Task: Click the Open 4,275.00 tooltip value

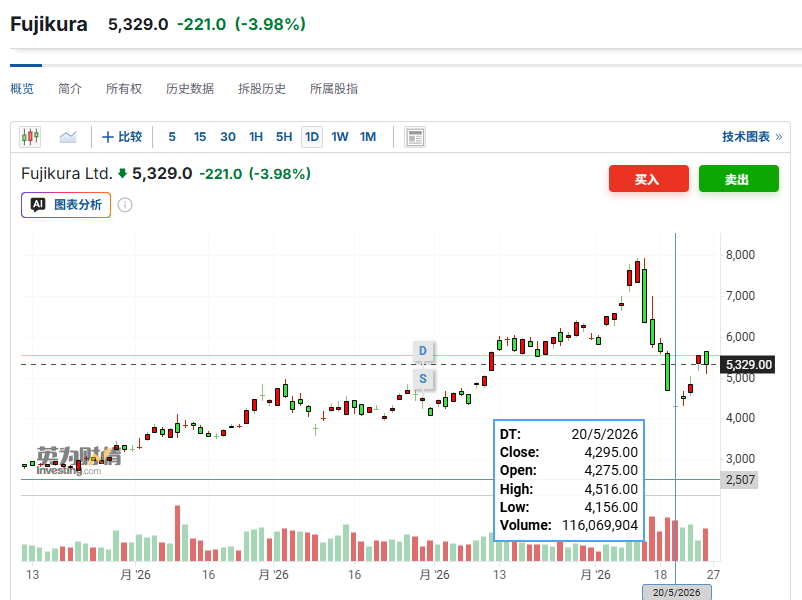Action: click(611, 470)
